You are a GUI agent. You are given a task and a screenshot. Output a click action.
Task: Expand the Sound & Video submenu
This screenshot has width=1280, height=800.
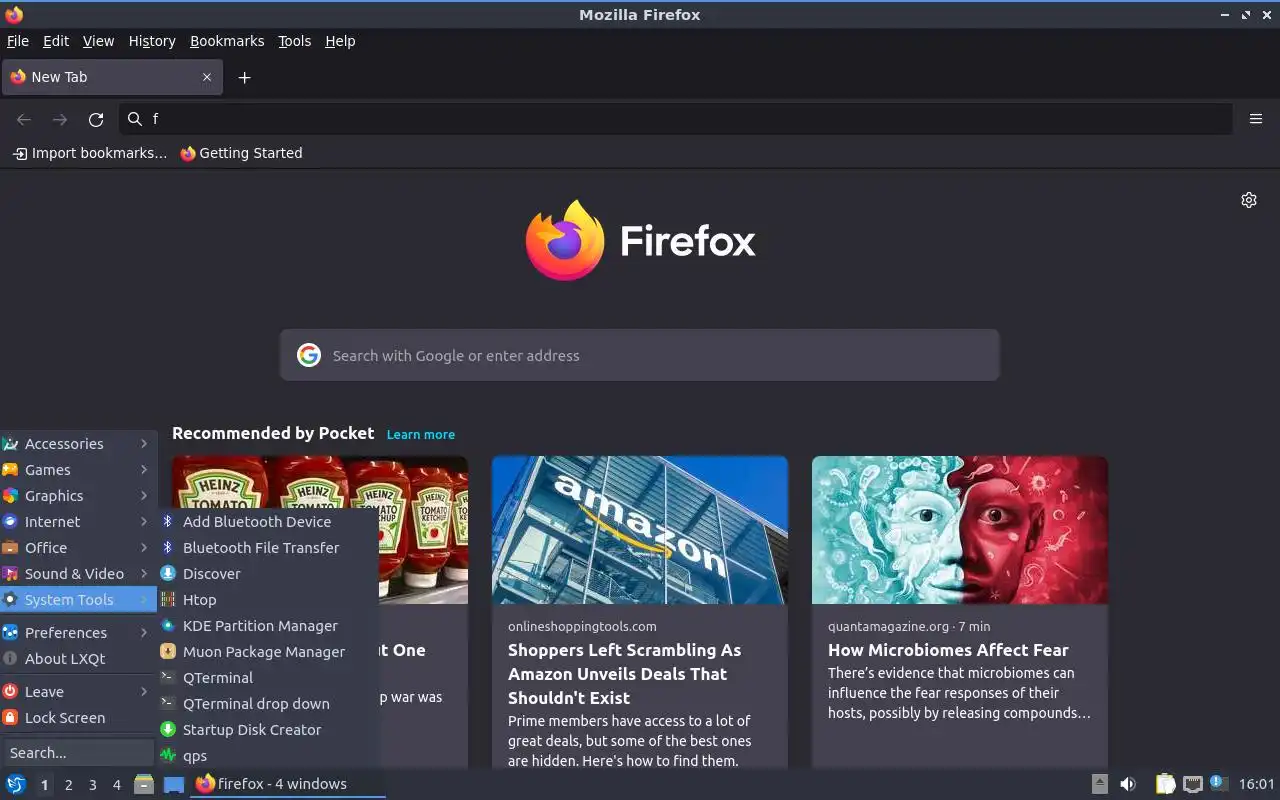pos(78,574)
